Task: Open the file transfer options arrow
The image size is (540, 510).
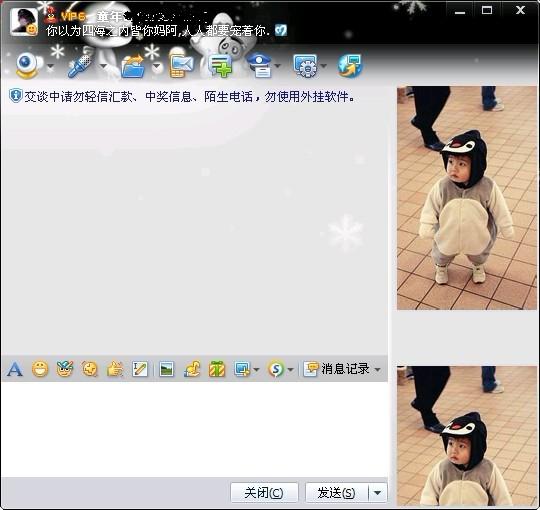Action: point(157,66)
